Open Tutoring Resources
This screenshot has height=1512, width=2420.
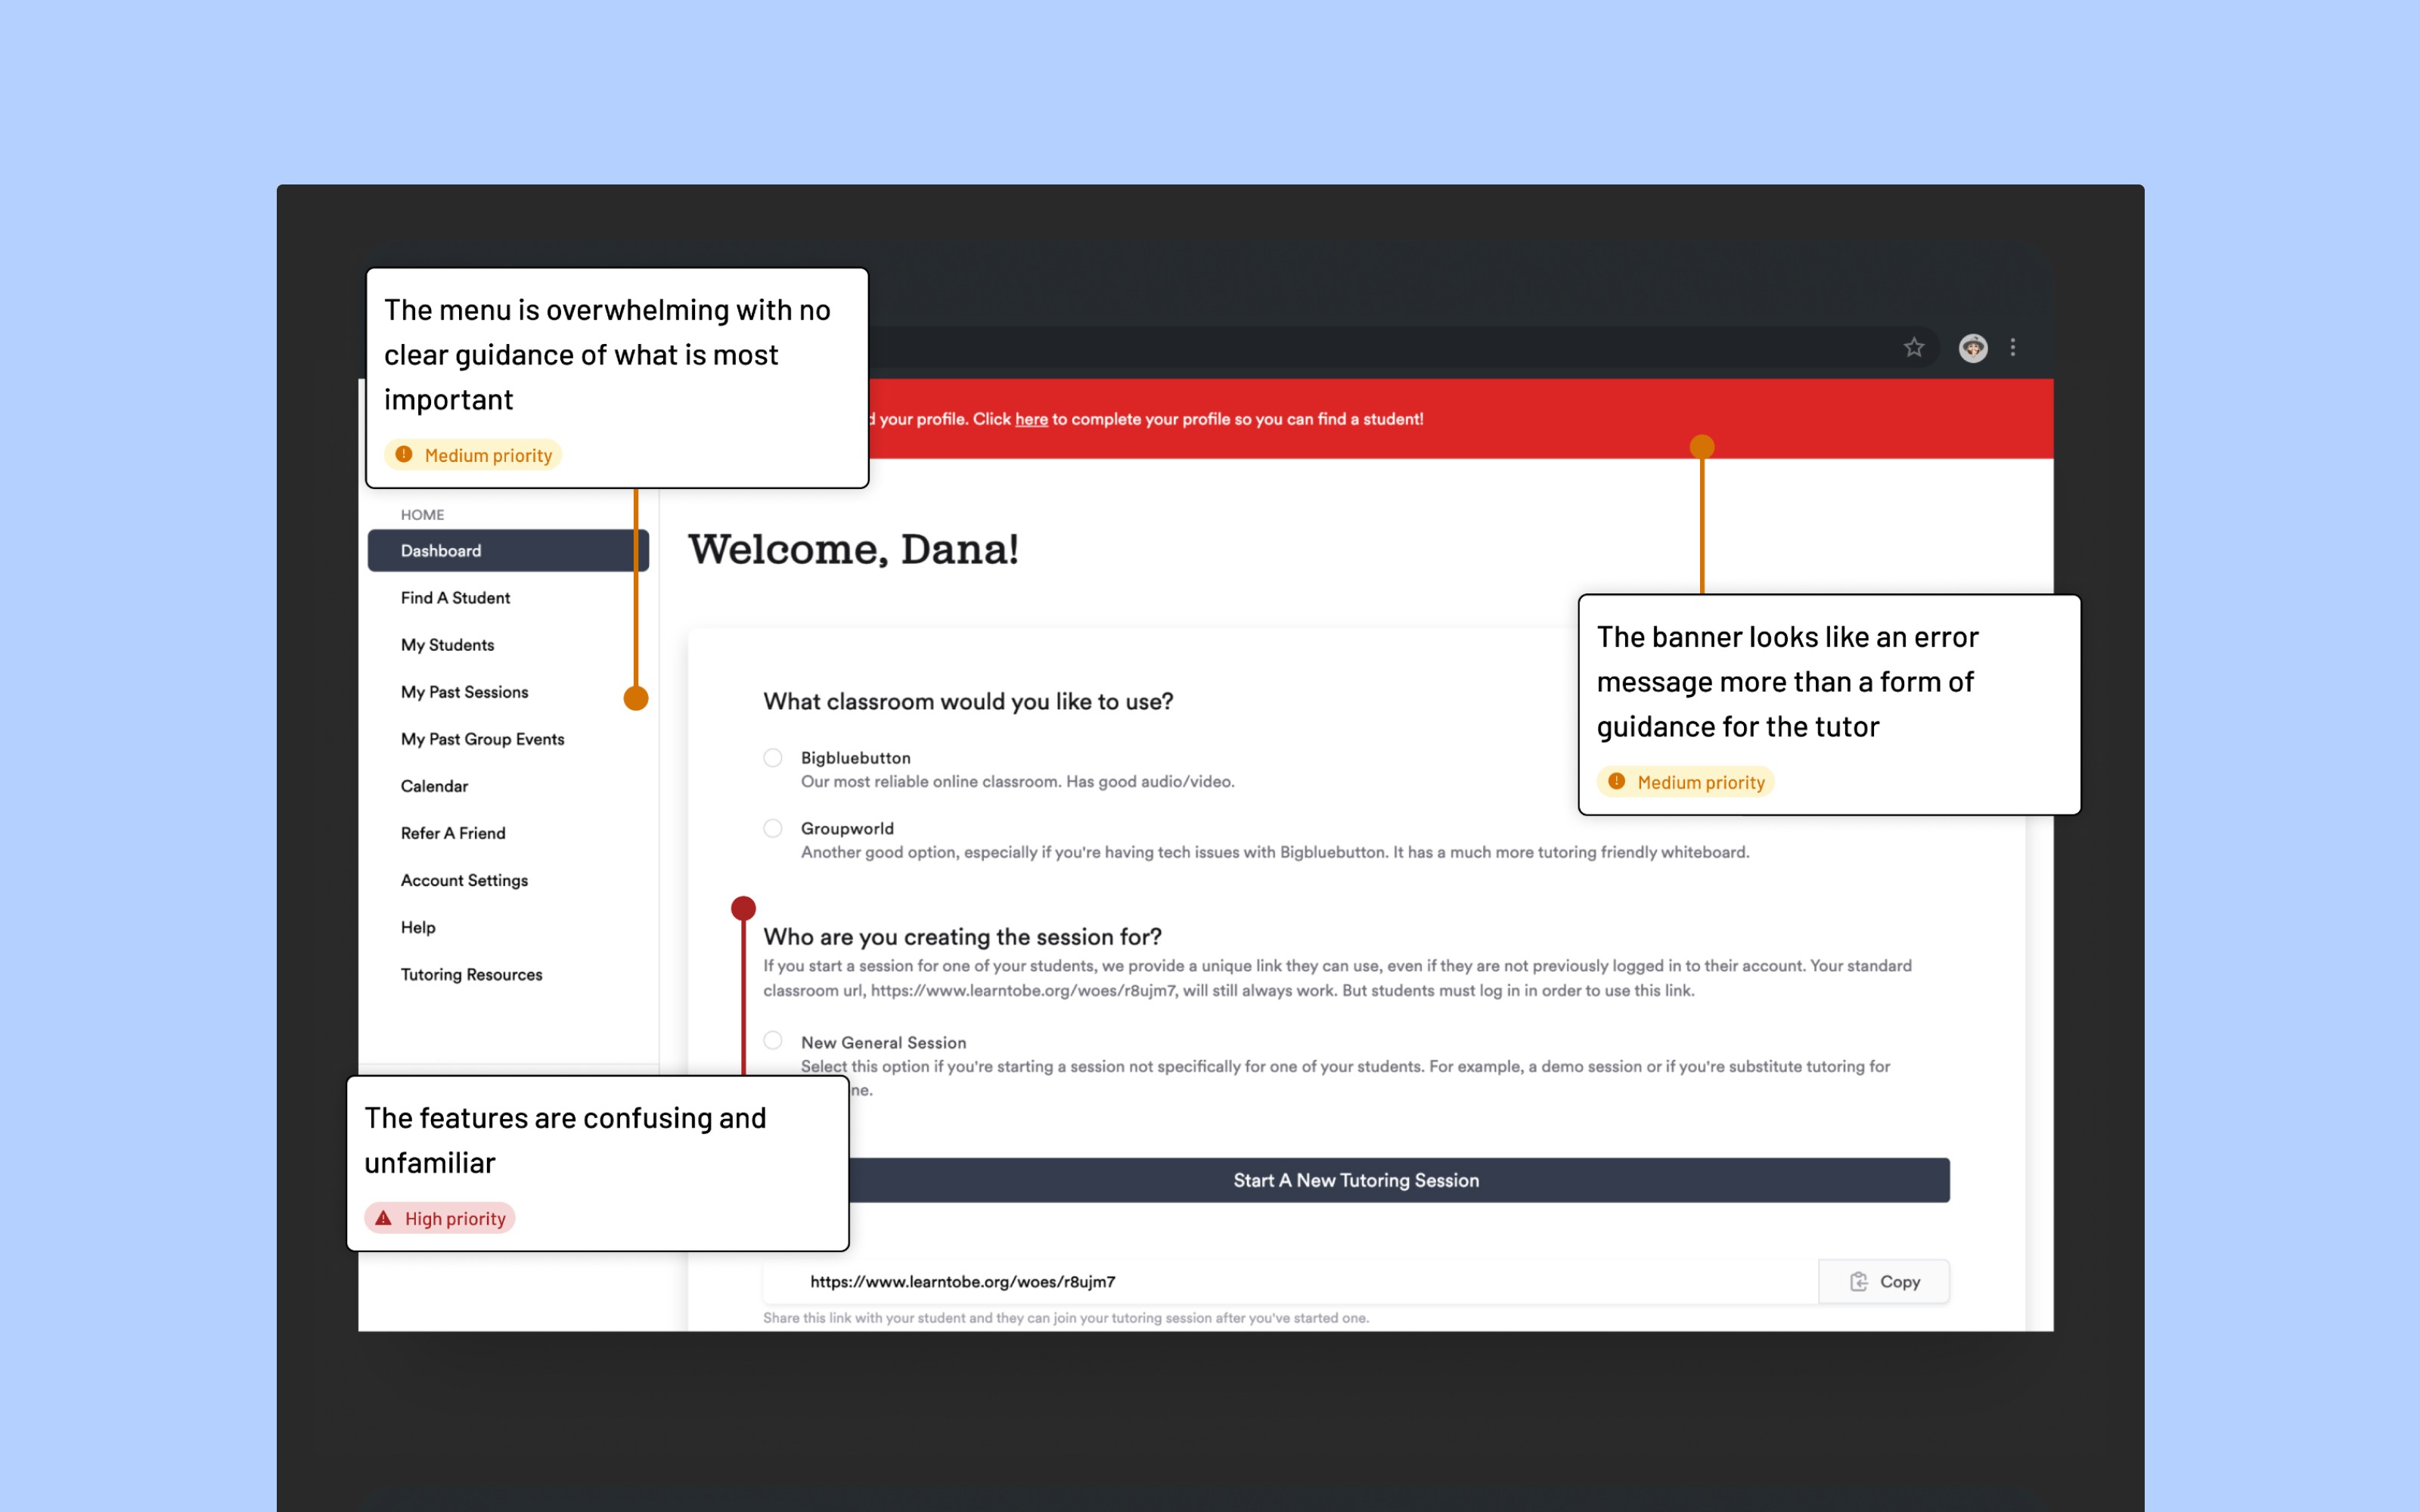pos(471,974)
